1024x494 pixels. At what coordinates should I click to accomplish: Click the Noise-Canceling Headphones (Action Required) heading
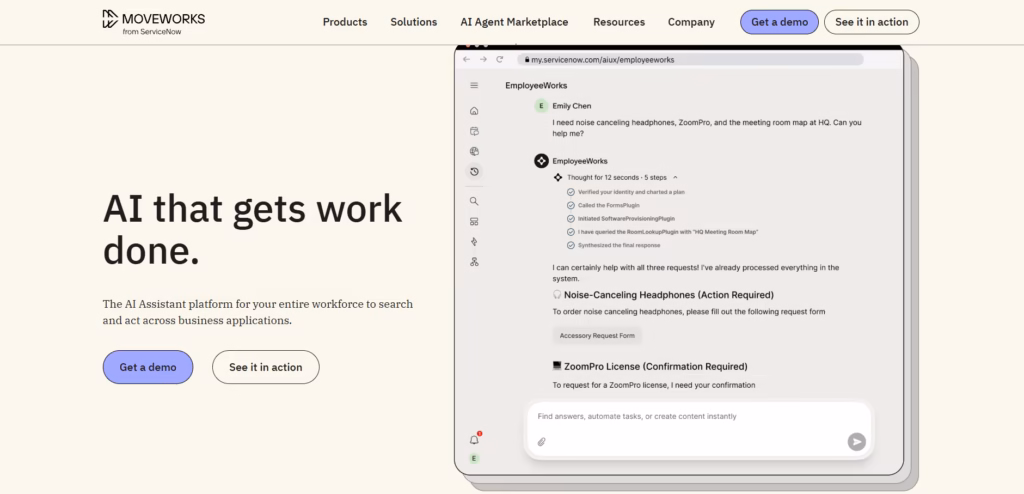coord(669,295)
